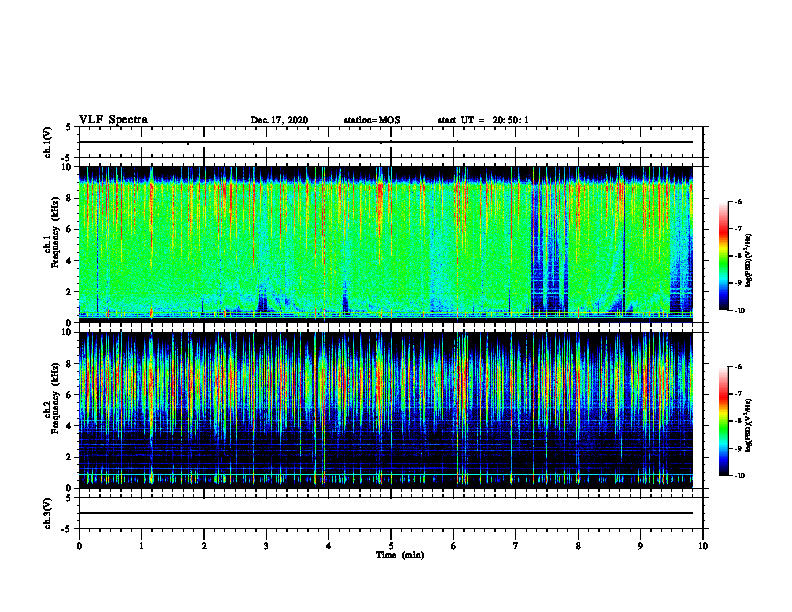Viewport: 792px width, 612px height.
Task: Click the "-10" label on ch.1 colorbar
Action: coord(739,310)
